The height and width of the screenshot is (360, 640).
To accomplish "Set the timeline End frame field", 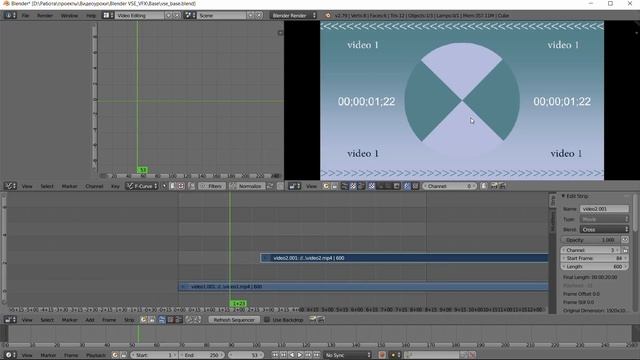I will click(202, 355).
